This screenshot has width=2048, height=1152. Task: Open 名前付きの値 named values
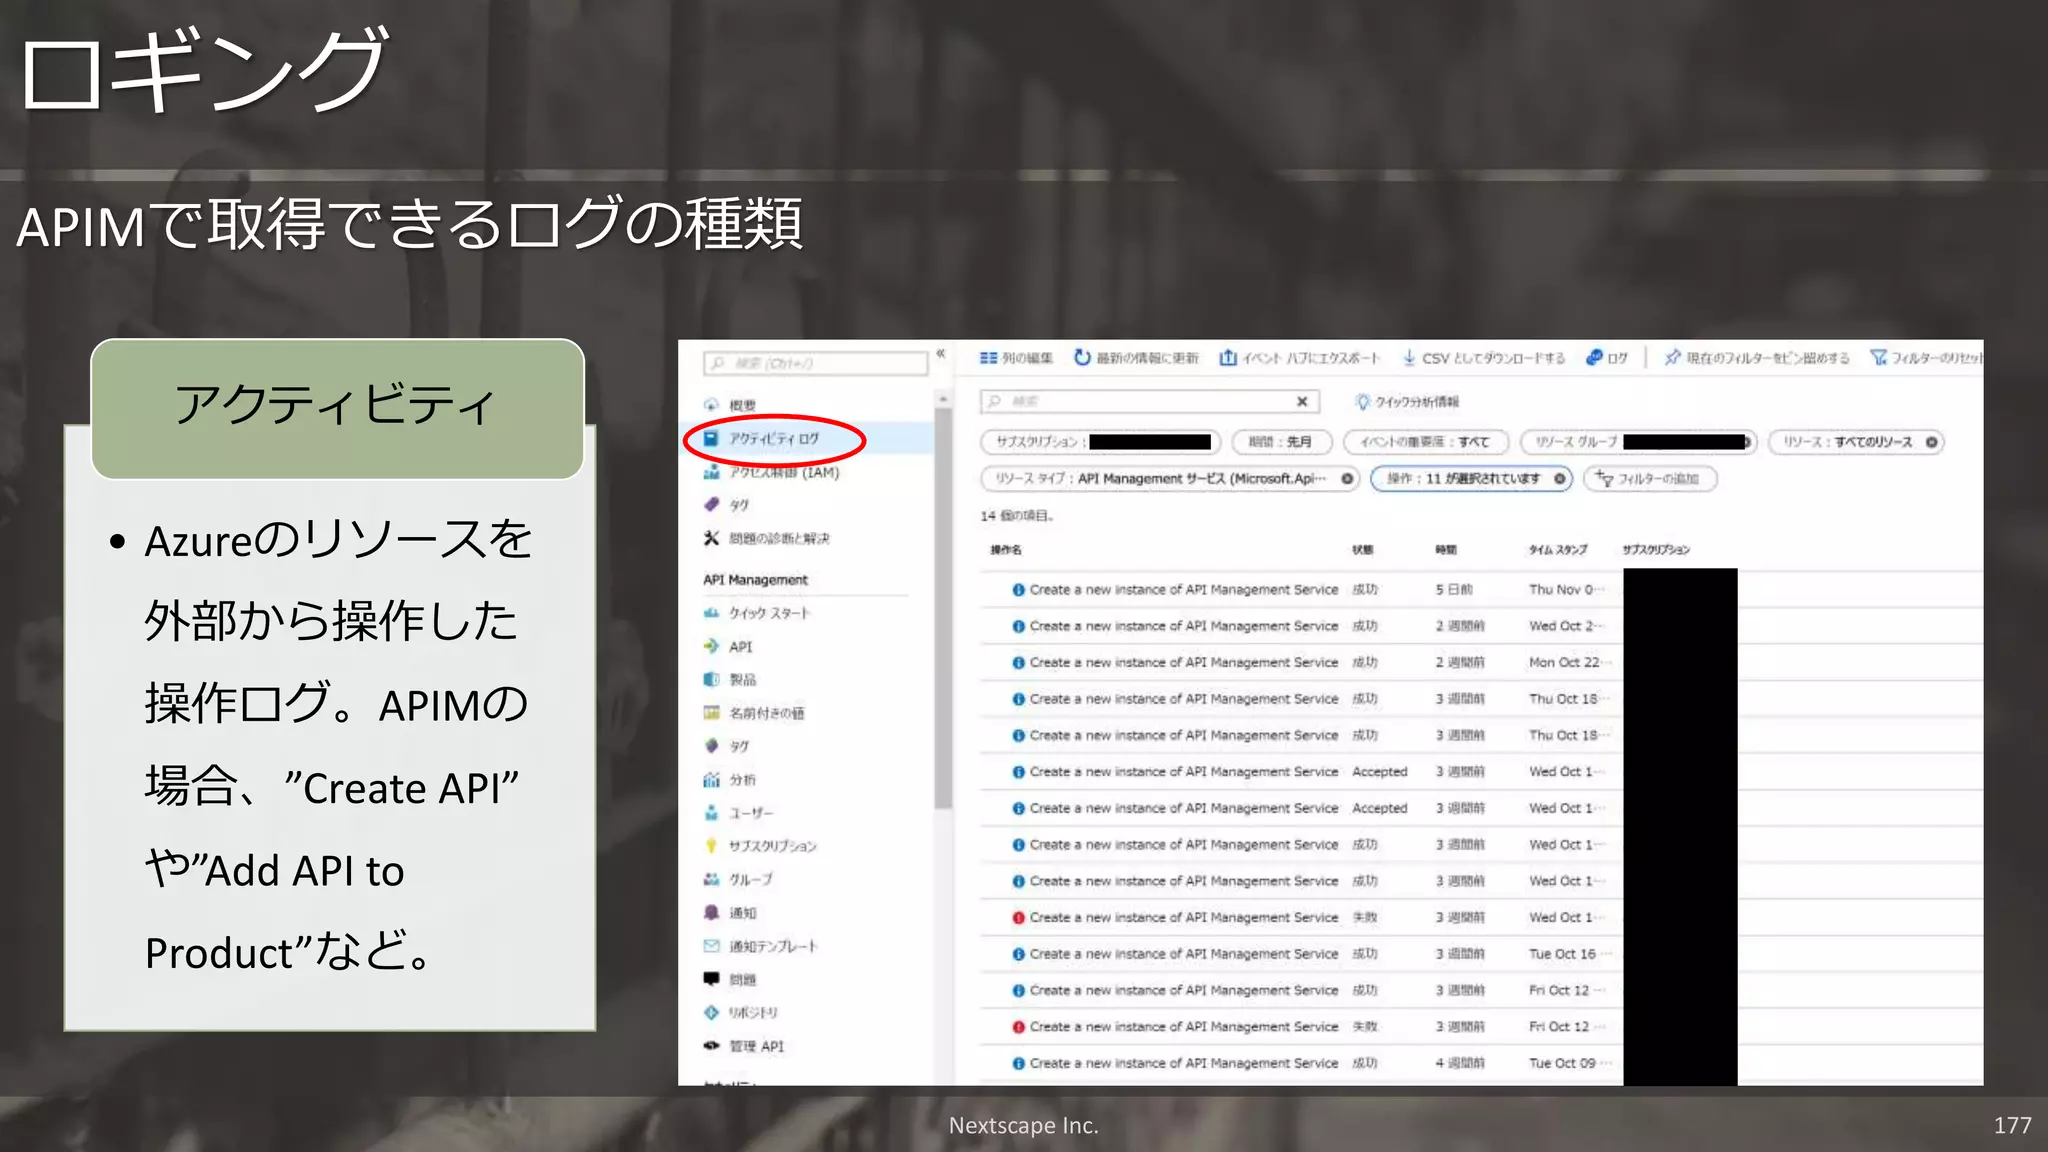point(754,713)
